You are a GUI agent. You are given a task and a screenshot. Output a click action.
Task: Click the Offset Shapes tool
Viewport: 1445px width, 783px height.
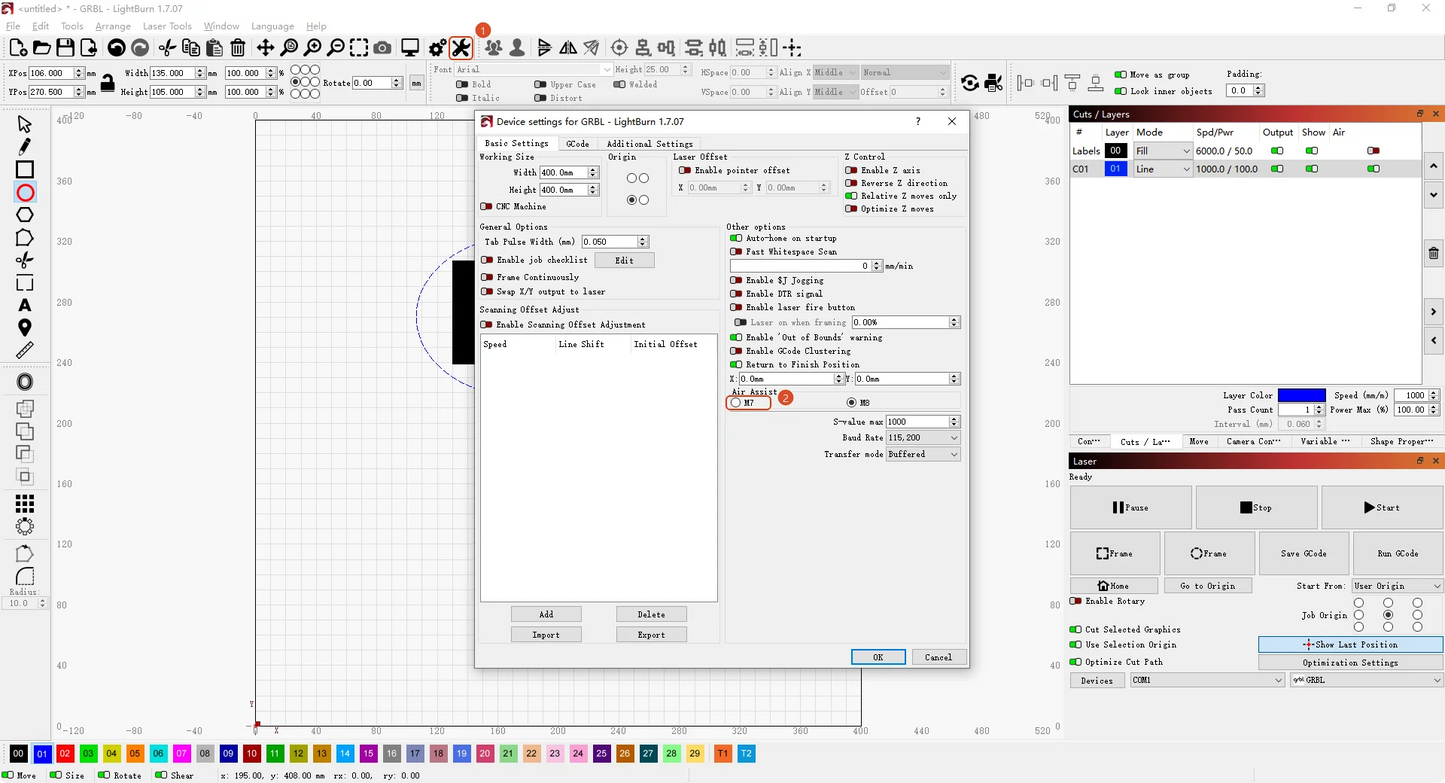click(25, 382)
